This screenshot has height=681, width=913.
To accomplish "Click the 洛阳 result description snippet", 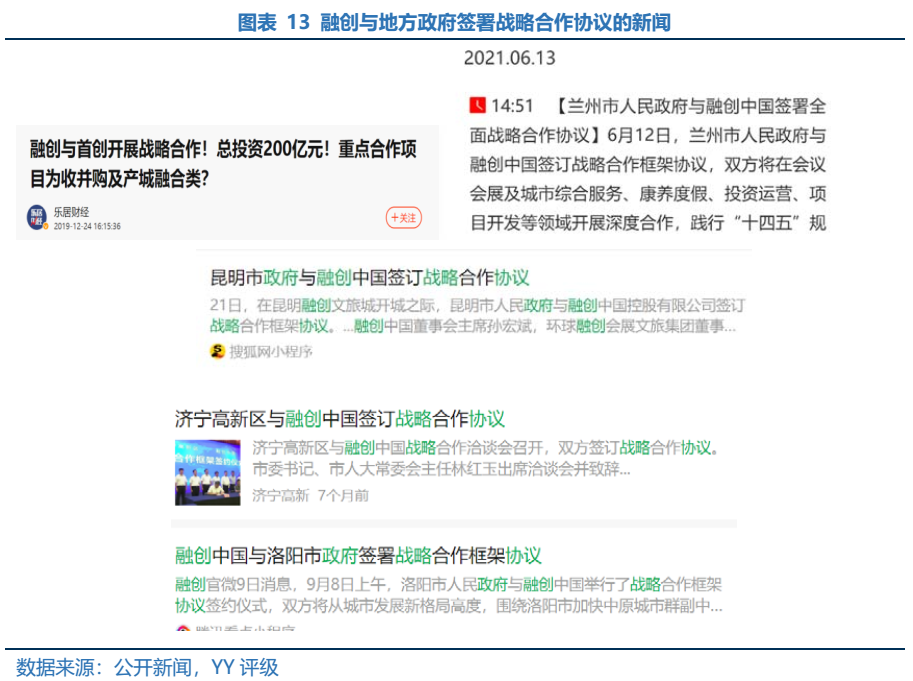I will (448, 595).
